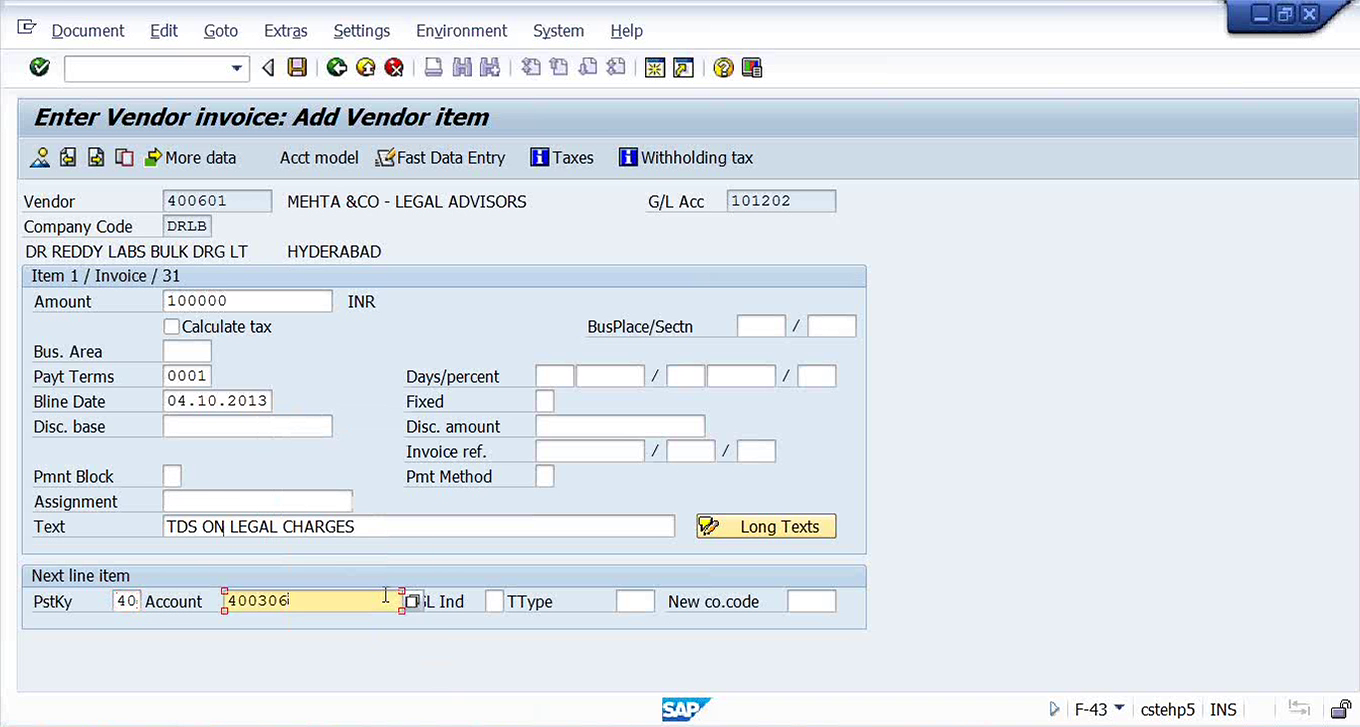Tick the Calculate tax checkbox

pos(172,326)
